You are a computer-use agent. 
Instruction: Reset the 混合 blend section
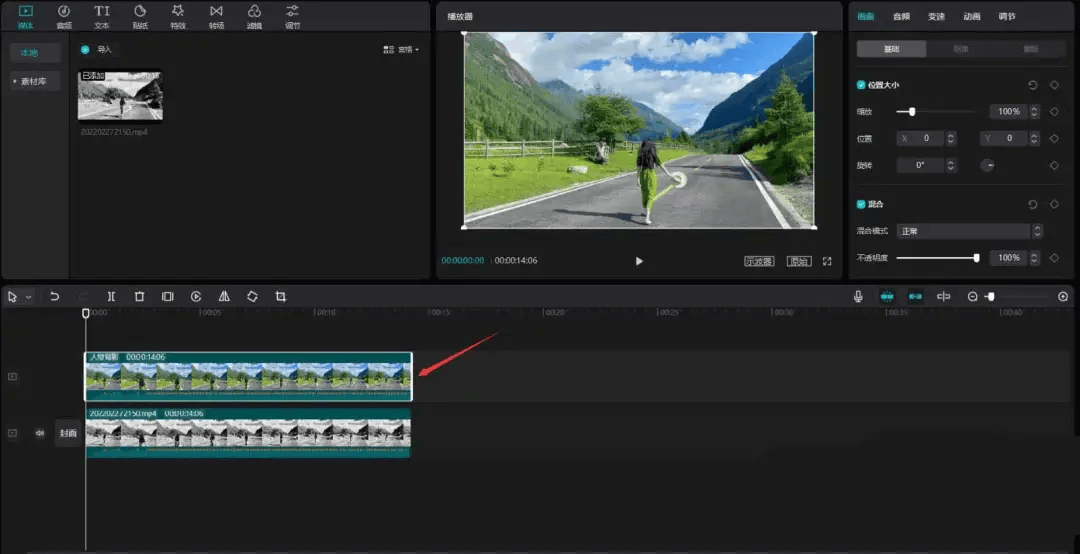coord(1032,204)
